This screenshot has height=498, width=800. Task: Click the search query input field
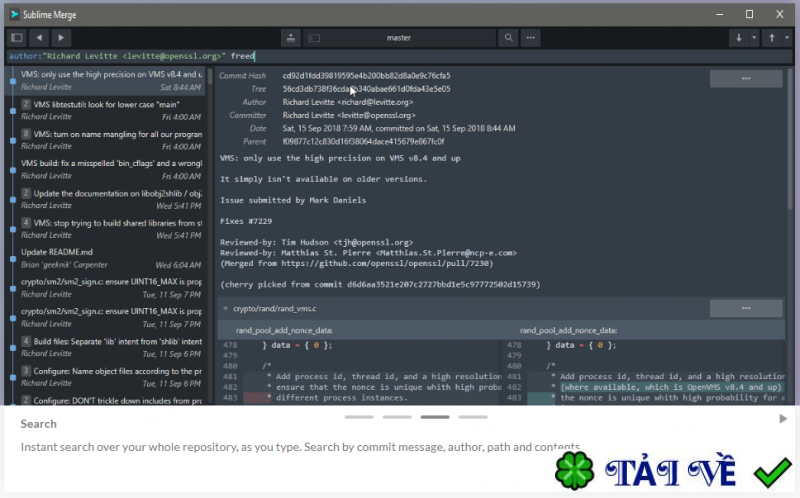398,56
